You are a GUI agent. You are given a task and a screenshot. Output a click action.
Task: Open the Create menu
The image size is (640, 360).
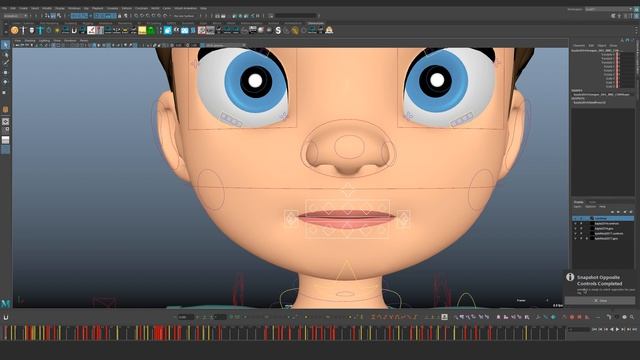point(23,8)
